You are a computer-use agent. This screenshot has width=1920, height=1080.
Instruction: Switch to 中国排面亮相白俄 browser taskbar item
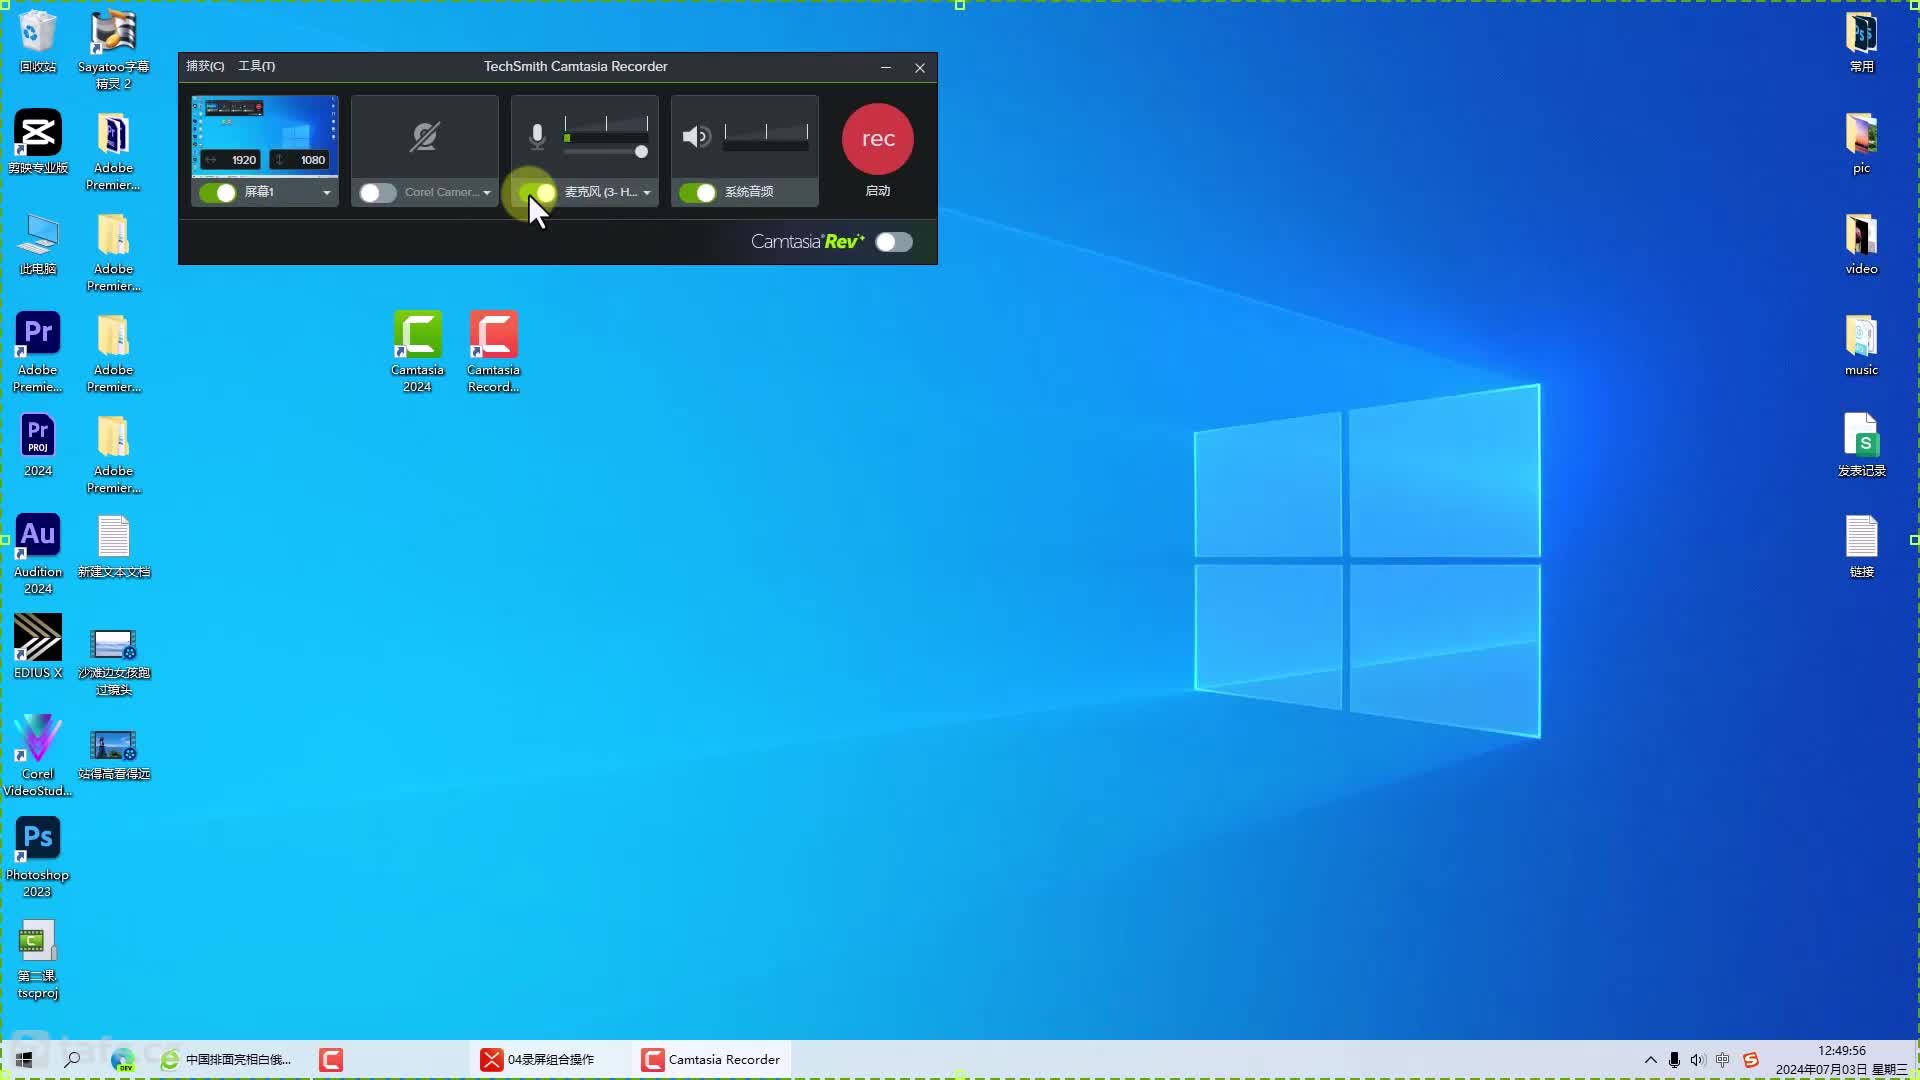227,1059
